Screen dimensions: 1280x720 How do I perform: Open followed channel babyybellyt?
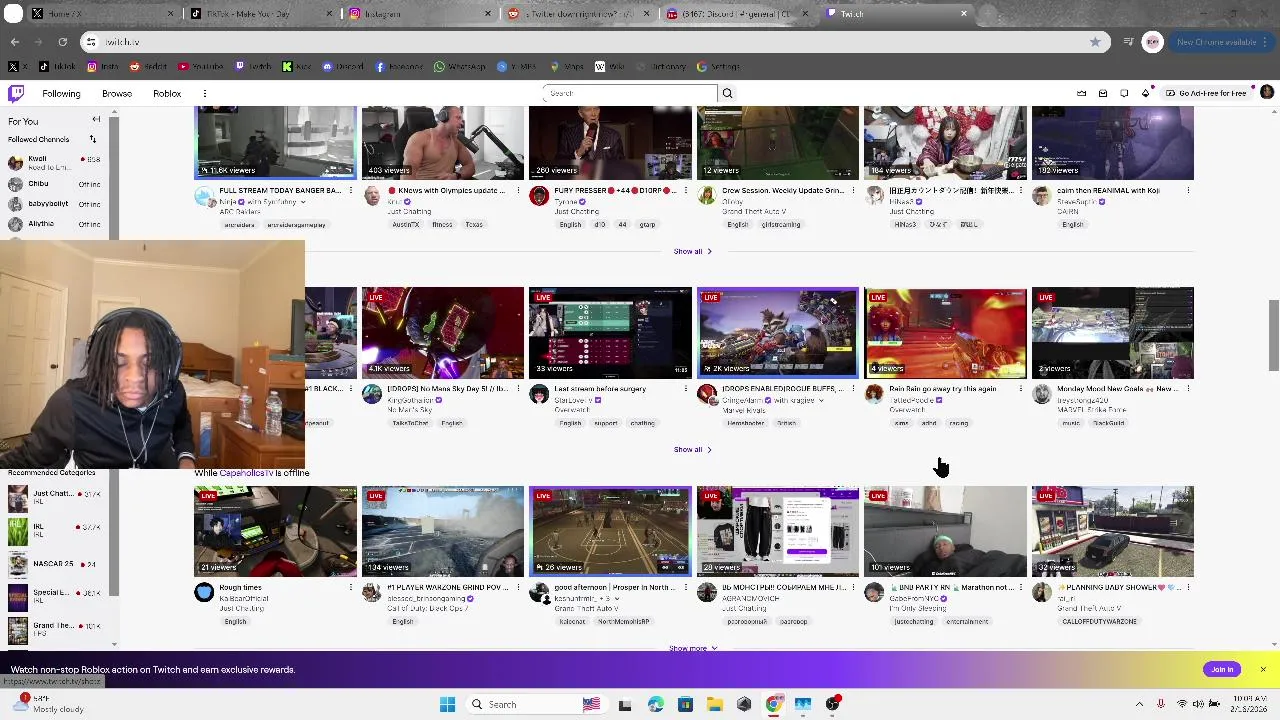coord(55,204)
